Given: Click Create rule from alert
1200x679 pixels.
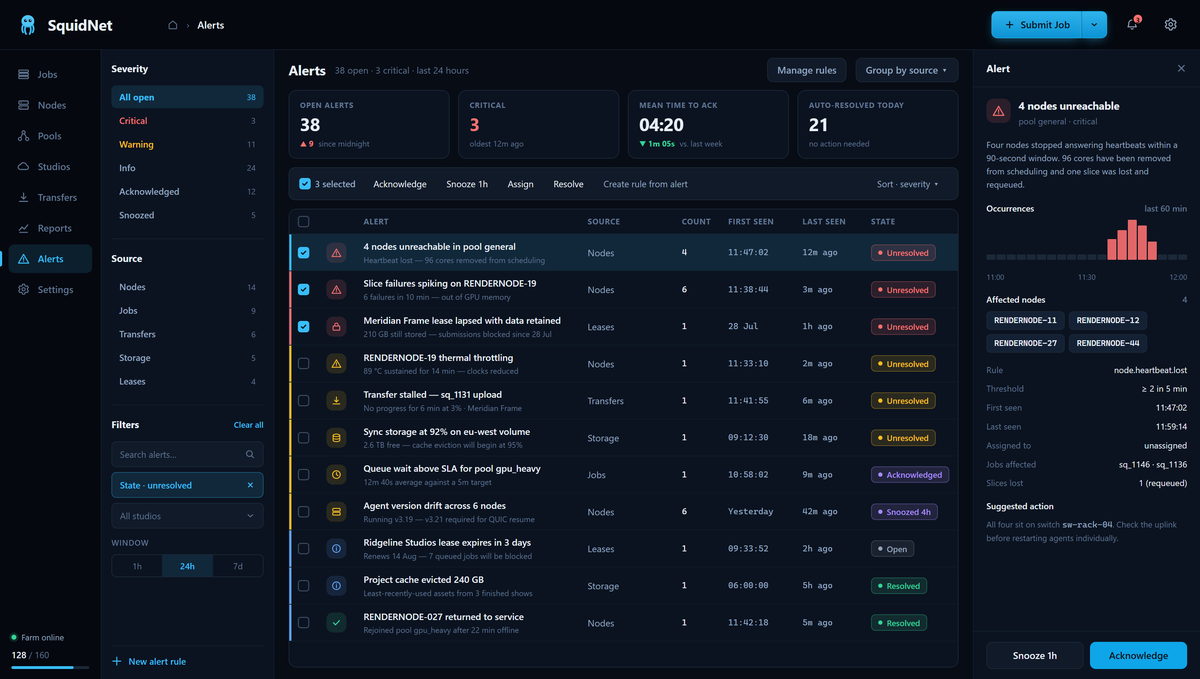Looking at the screenshot, I should (x=645, y=184).
